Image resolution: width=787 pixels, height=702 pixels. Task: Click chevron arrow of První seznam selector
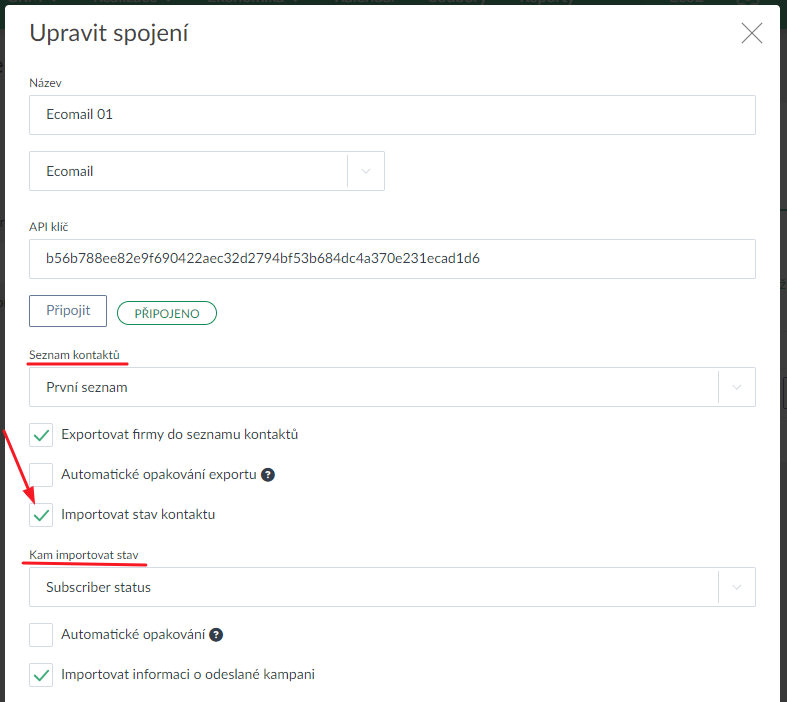[x=737, y=387]
